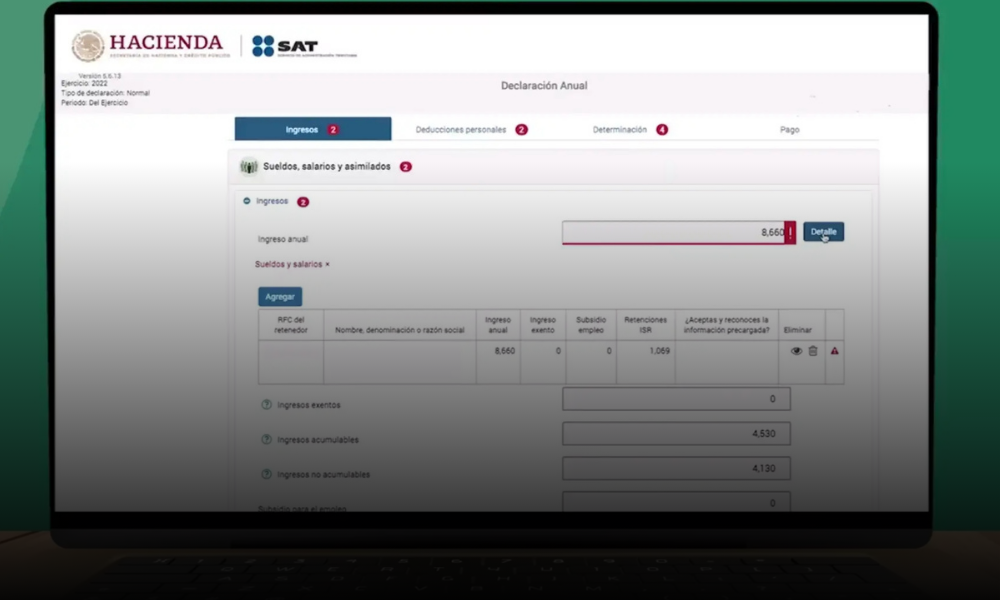Image resolution: width=1000 pixels, height=600 pixels.
Task: Open help icon for Ingresos acumulables
Action: tap(267, 439)
